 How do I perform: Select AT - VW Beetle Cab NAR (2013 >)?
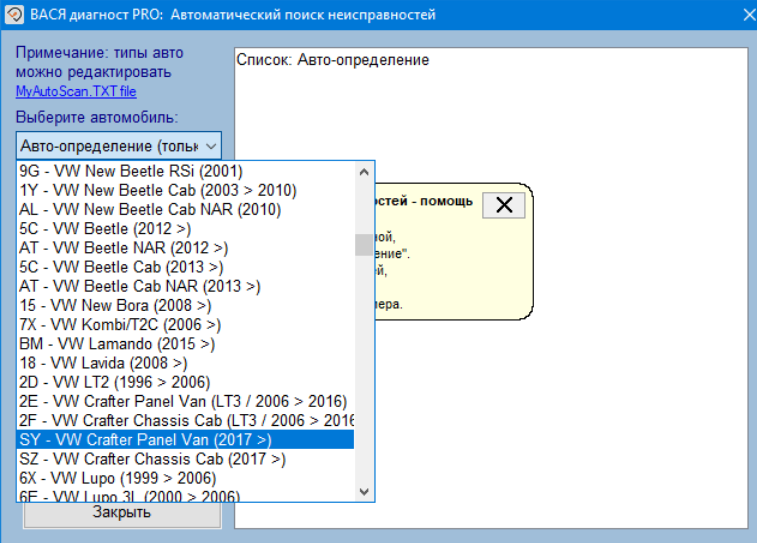point(185,286)
